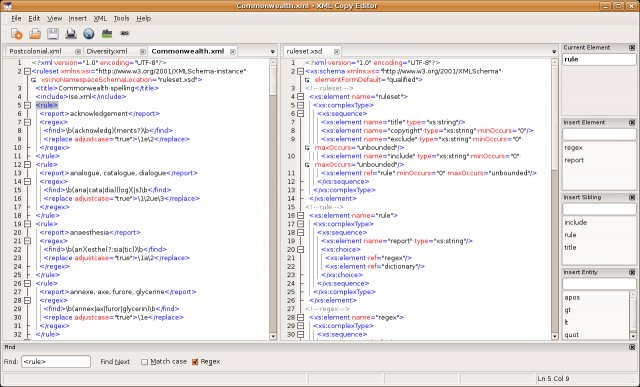The image size is (640, 387).
Task: Click the Print toolbar icon
Action: pos(71,34)
